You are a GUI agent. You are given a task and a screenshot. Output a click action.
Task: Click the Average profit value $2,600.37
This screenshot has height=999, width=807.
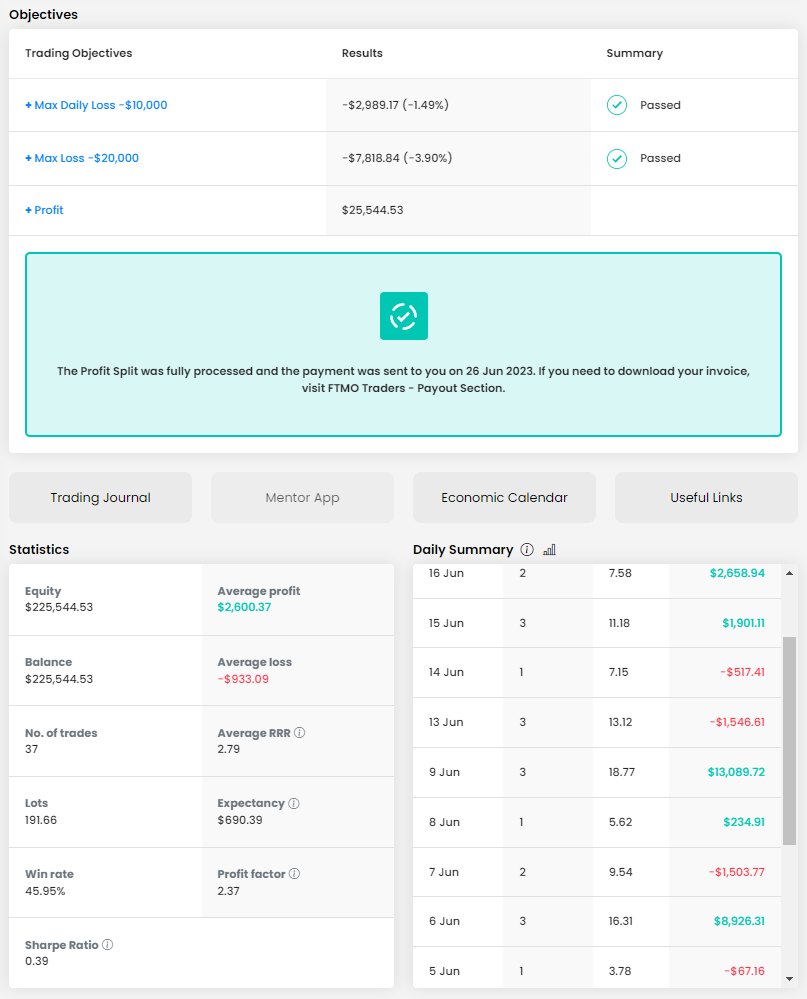click(x=245, y=607)
